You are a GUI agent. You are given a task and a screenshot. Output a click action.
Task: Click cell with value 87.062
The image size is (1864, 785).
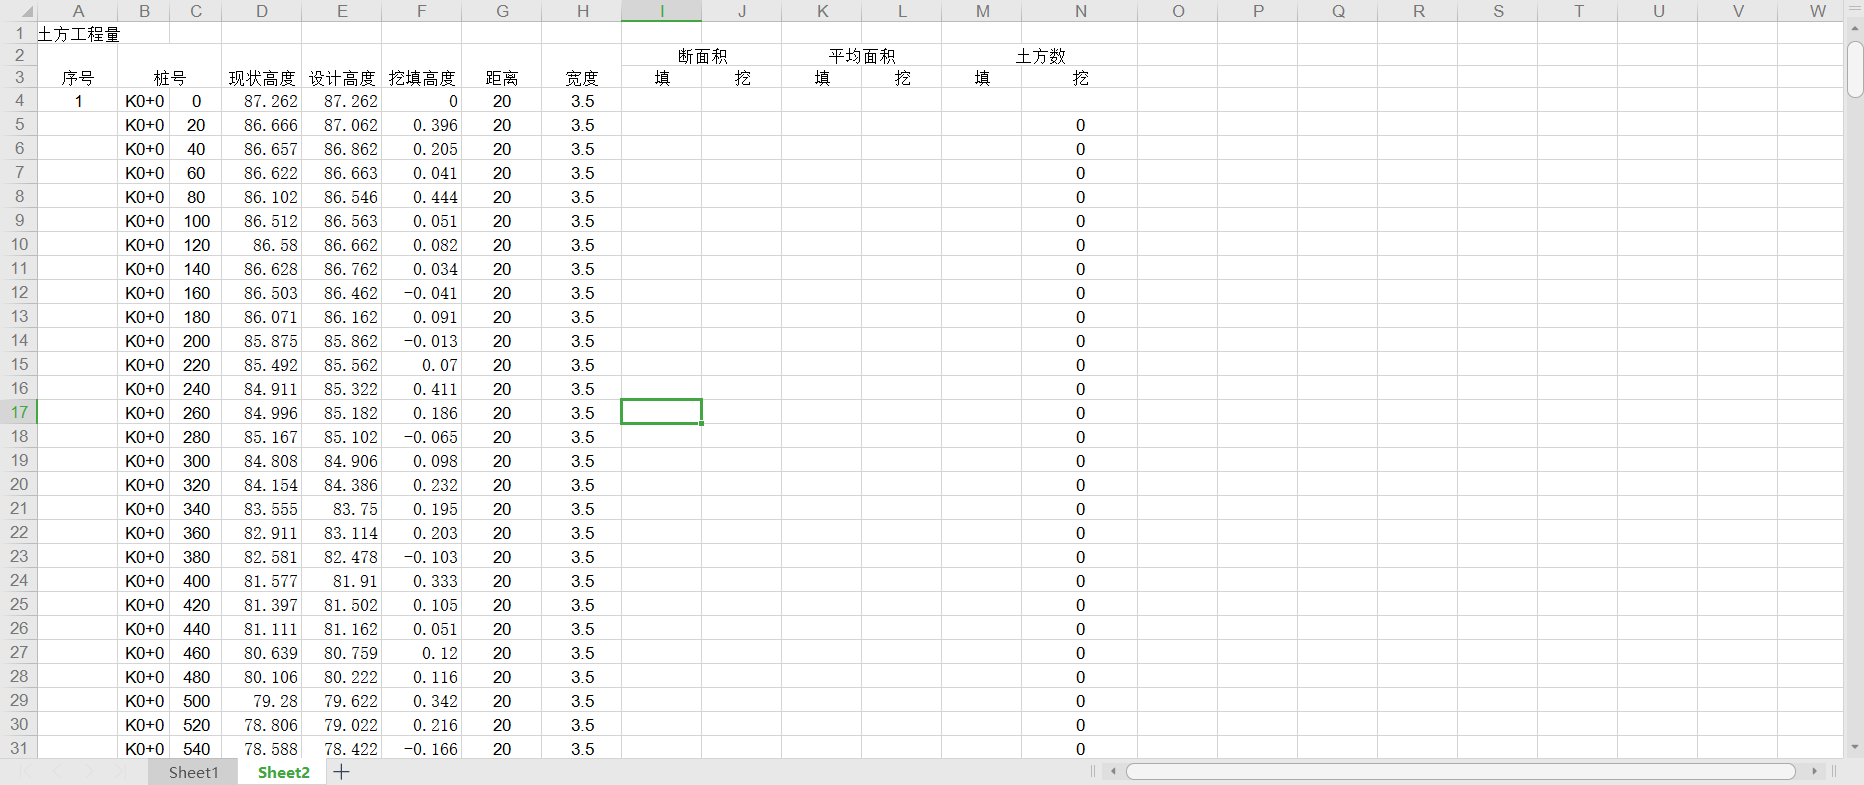tap(342, 125)
